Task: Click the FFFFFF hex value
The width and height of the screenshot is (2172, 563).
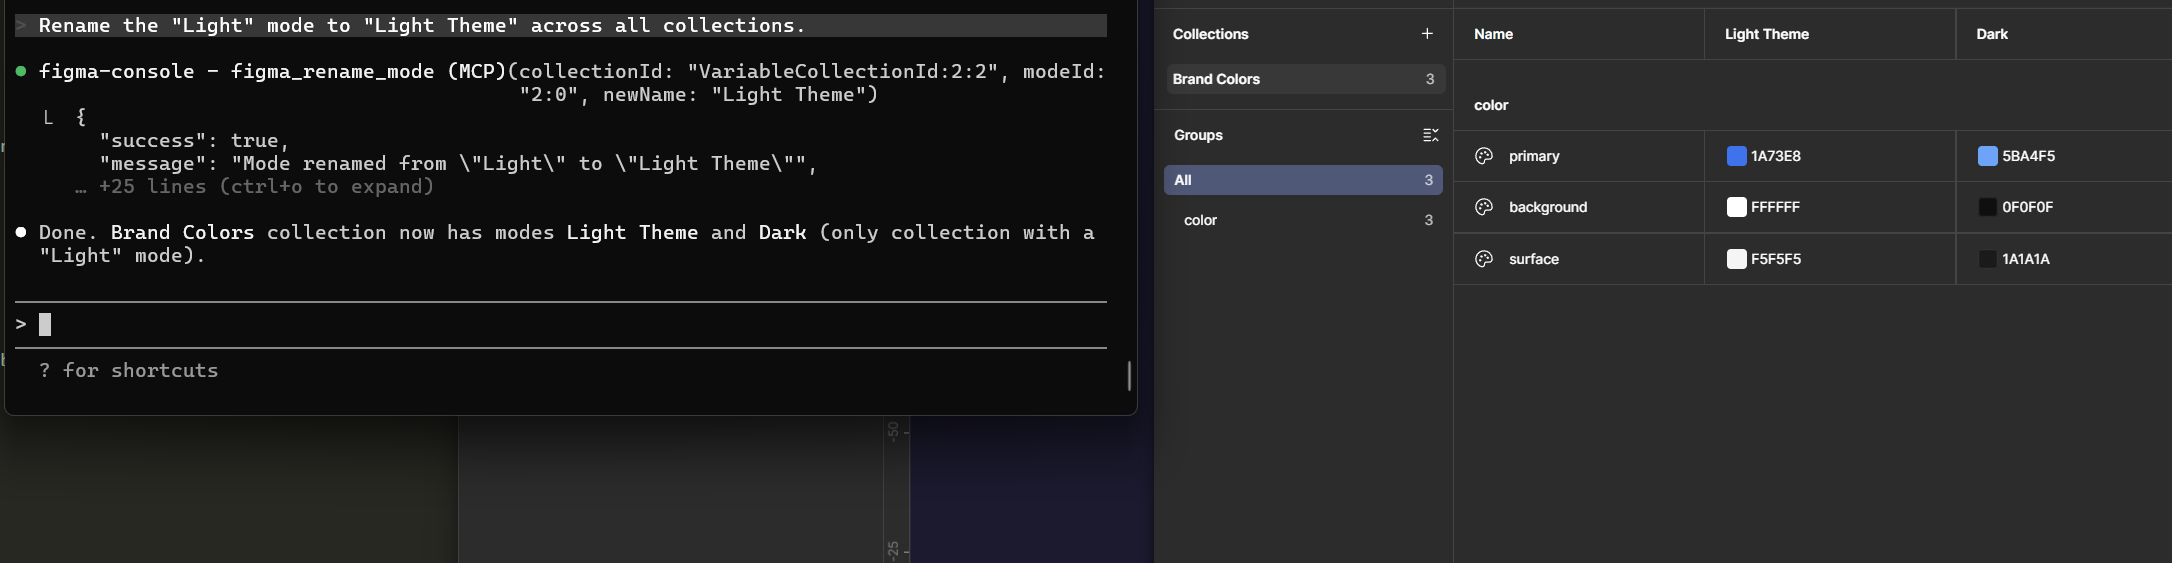Action: point(1775,207)
